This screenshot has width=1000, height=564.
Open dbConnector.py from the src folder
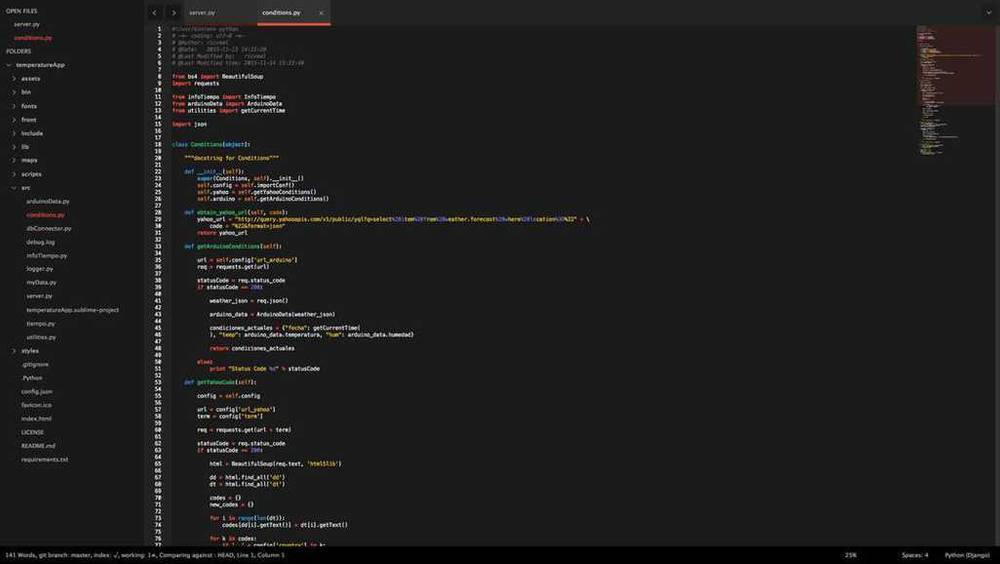tap(48, 228)
